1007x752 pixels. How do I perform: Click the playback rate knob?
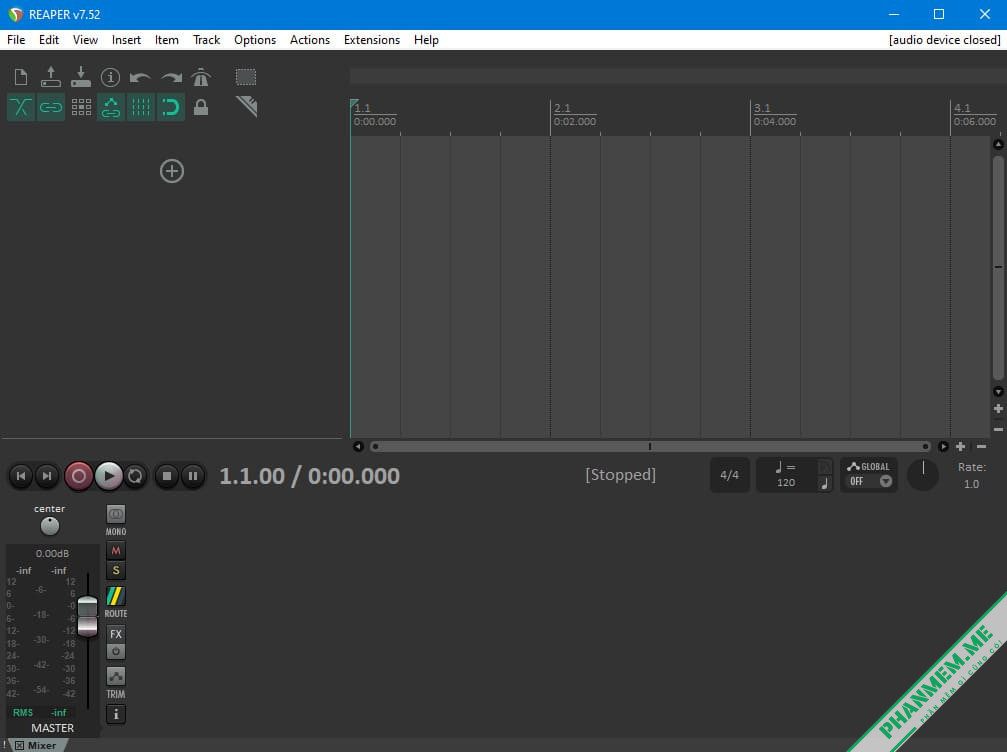point(923,475)
